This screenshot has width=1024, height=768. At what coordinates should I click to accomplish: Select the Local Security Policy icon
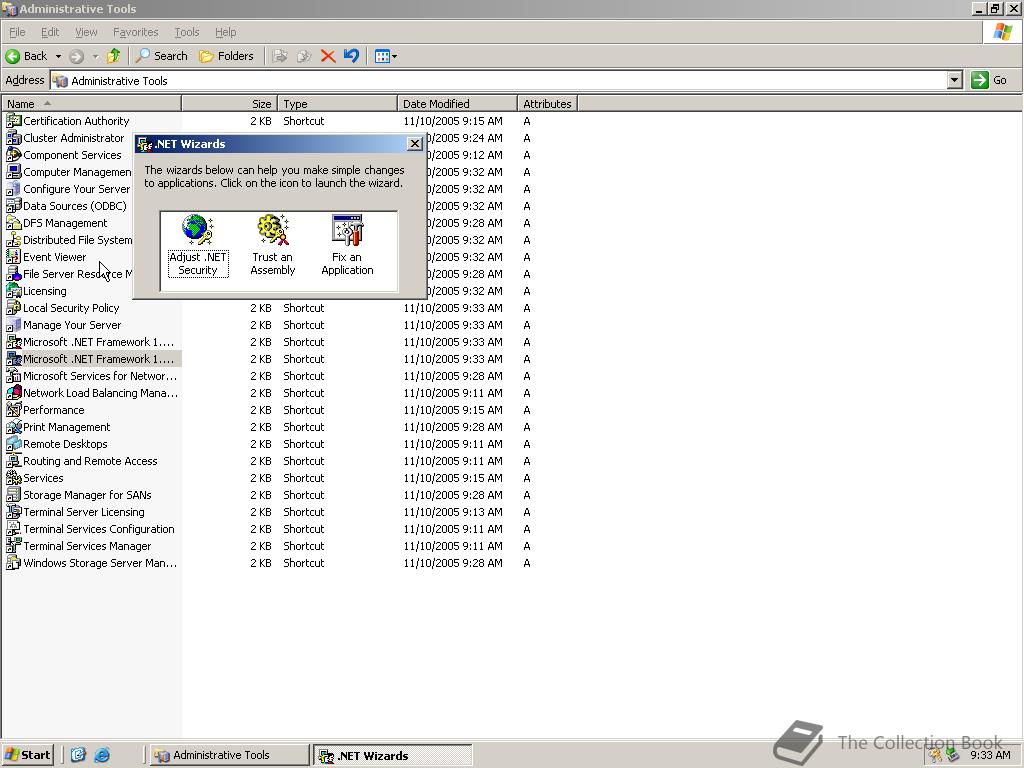coord(13,308)
